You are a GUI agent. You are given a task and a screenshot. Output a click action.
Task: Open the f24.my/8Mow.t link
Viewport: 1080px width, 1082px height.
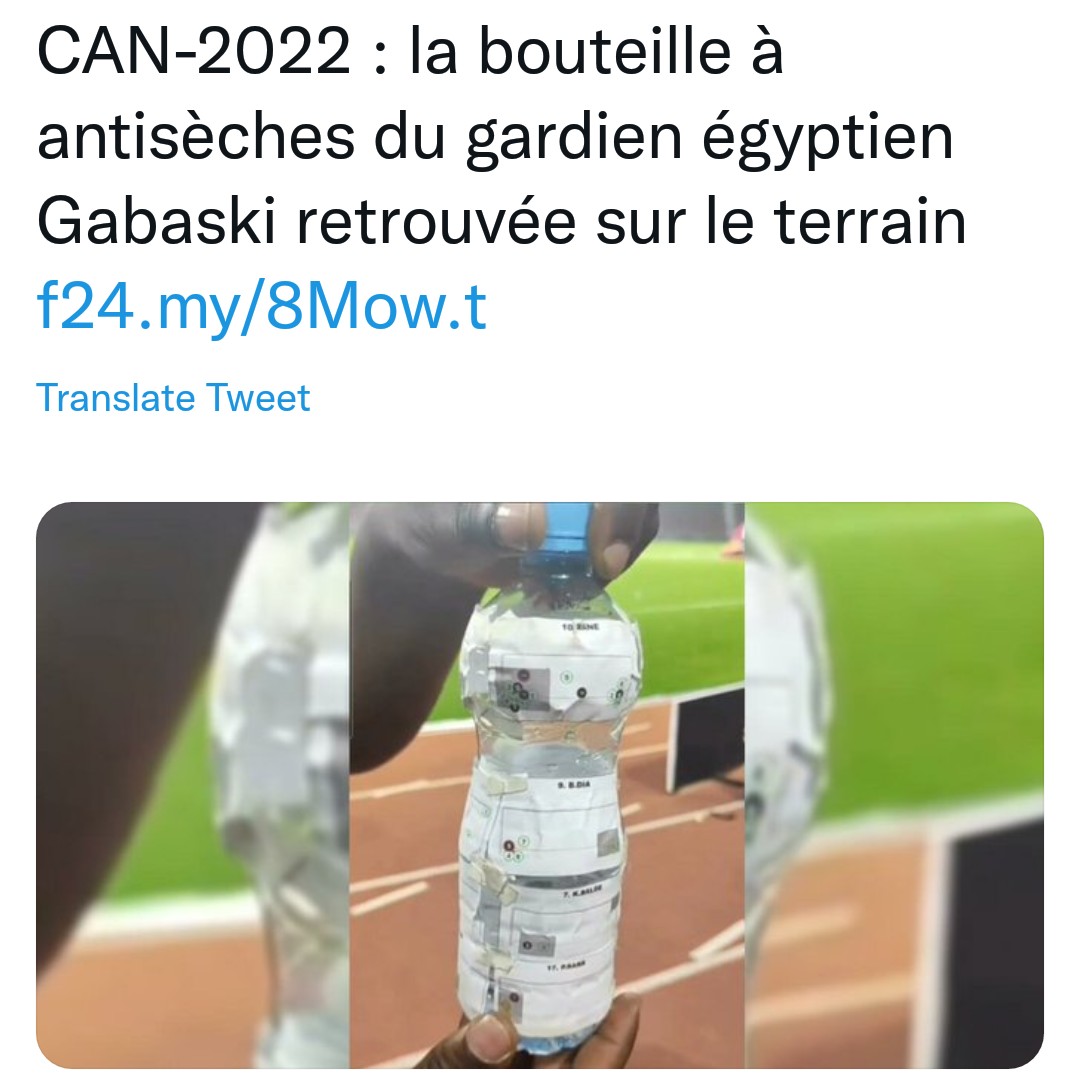coord(262,306)
